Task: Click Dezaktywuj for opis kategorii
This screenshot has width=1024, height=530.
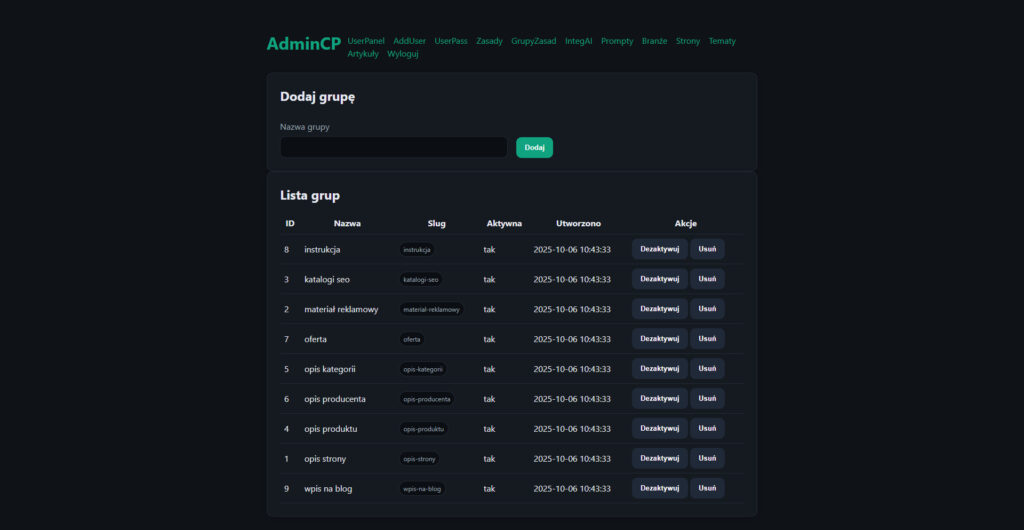Action: pos(659,369)
